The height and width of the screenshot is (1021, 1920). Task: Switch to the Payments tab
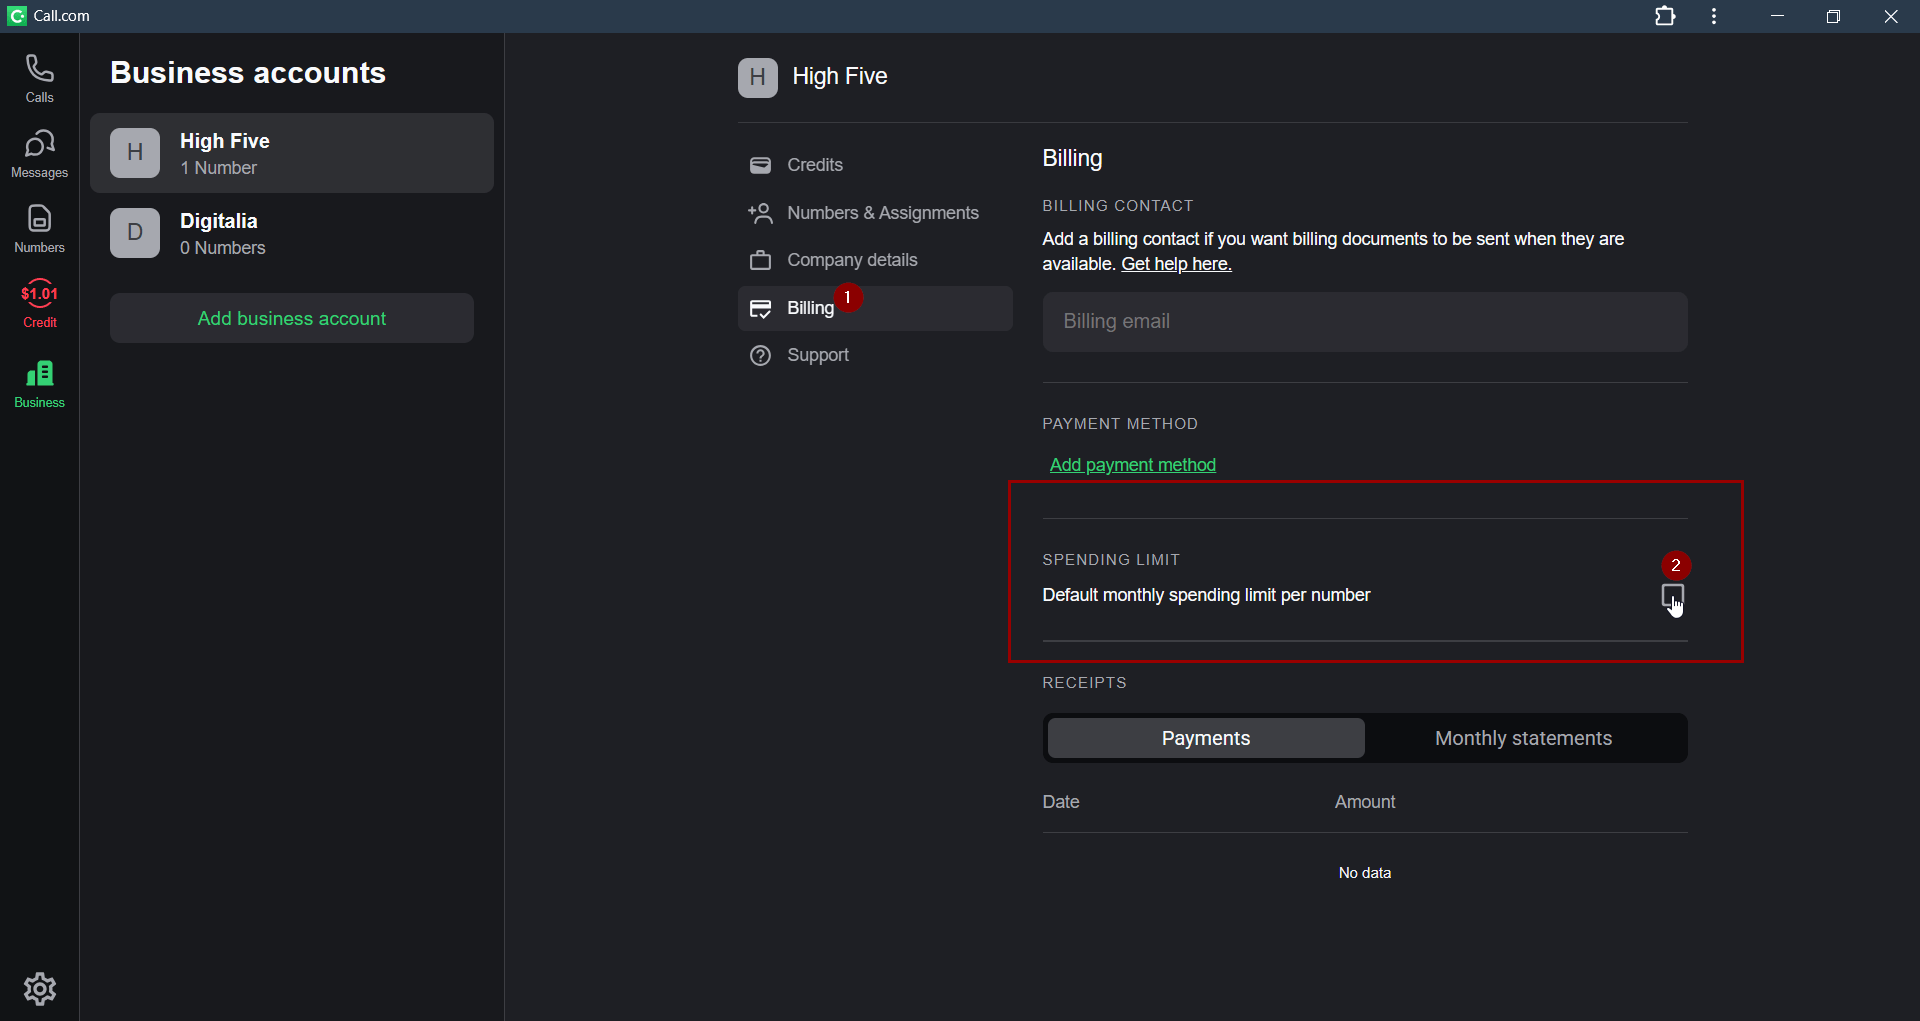coord(1206,738)
